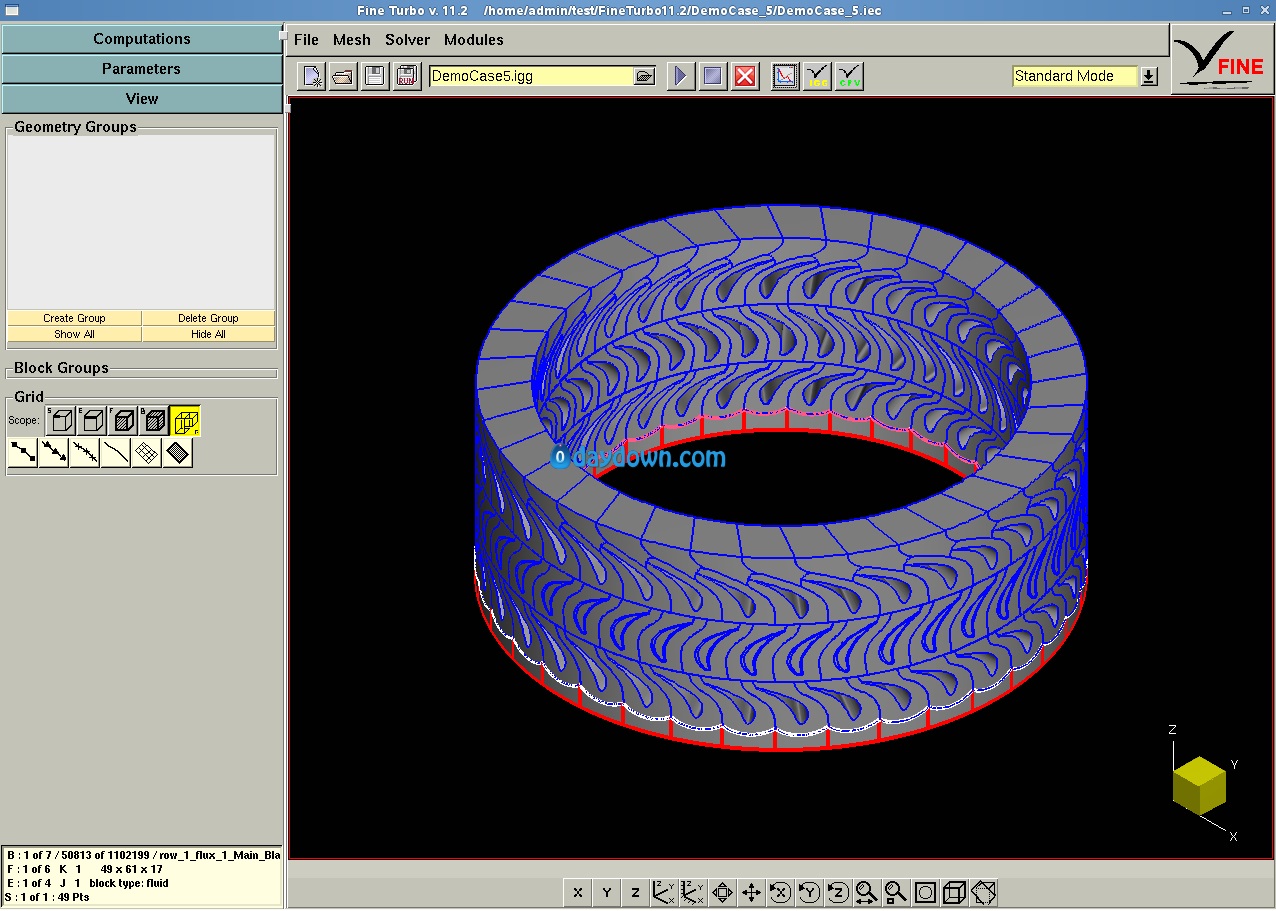Viewport: 1276px width, 911px height.
Task: Start the solver with the play arrow
Action: (681, 76)
